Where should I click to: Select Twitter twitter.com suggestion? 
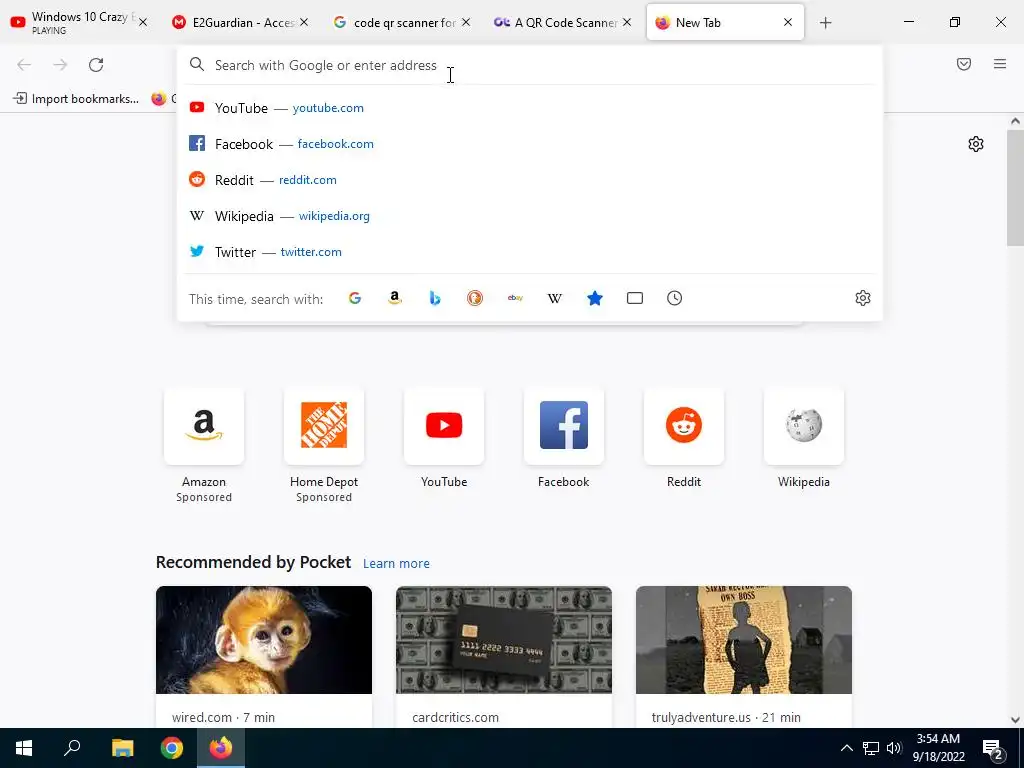(x=530, y=251)
